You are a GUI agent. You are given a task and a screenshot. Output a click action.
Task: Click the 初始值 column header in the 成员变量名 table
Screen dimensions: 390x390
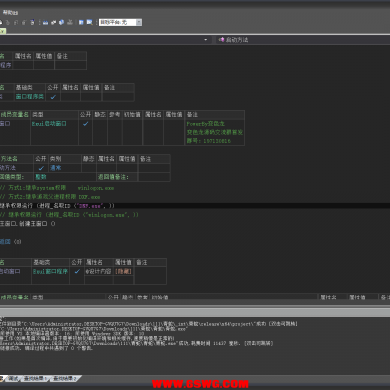pyautogui.click(x=132, y=115)
